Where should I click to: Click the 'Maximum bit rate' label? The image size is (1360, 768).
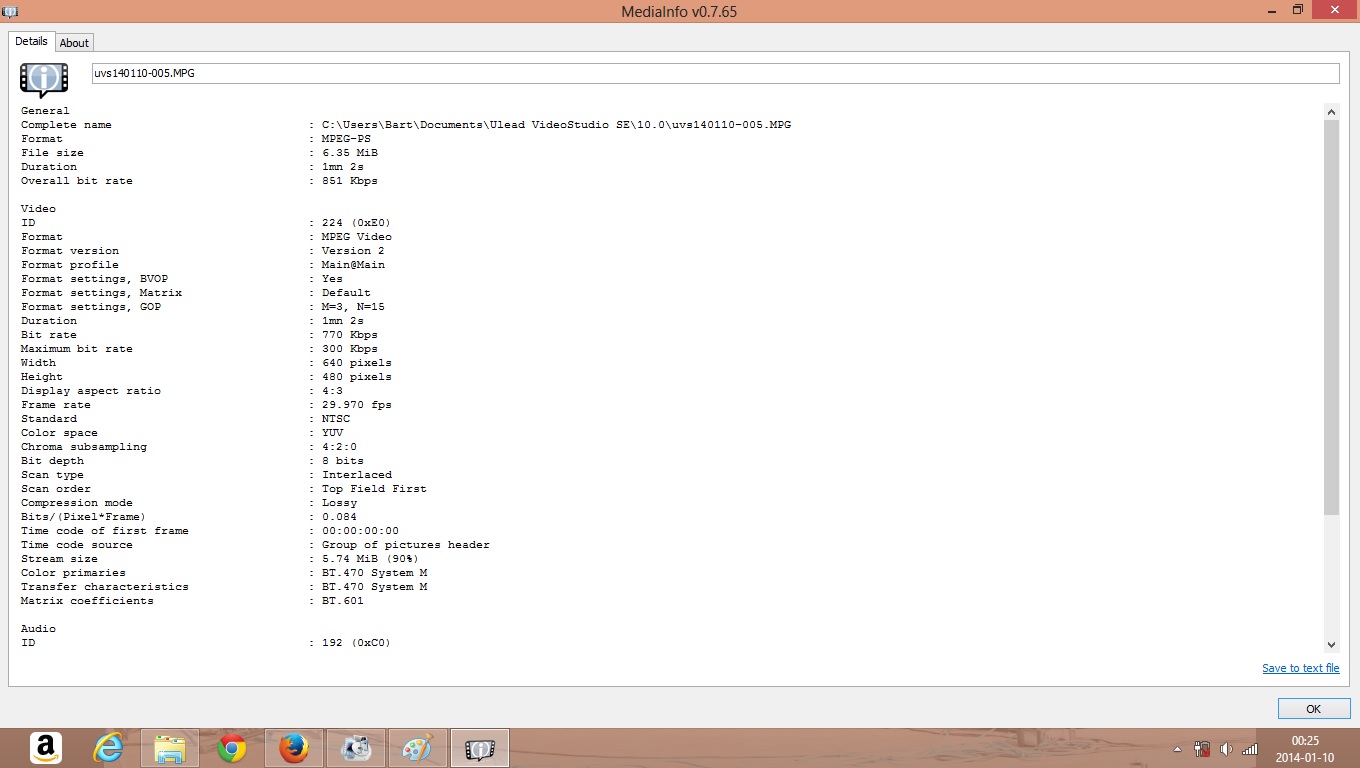(x=77, y=349)
